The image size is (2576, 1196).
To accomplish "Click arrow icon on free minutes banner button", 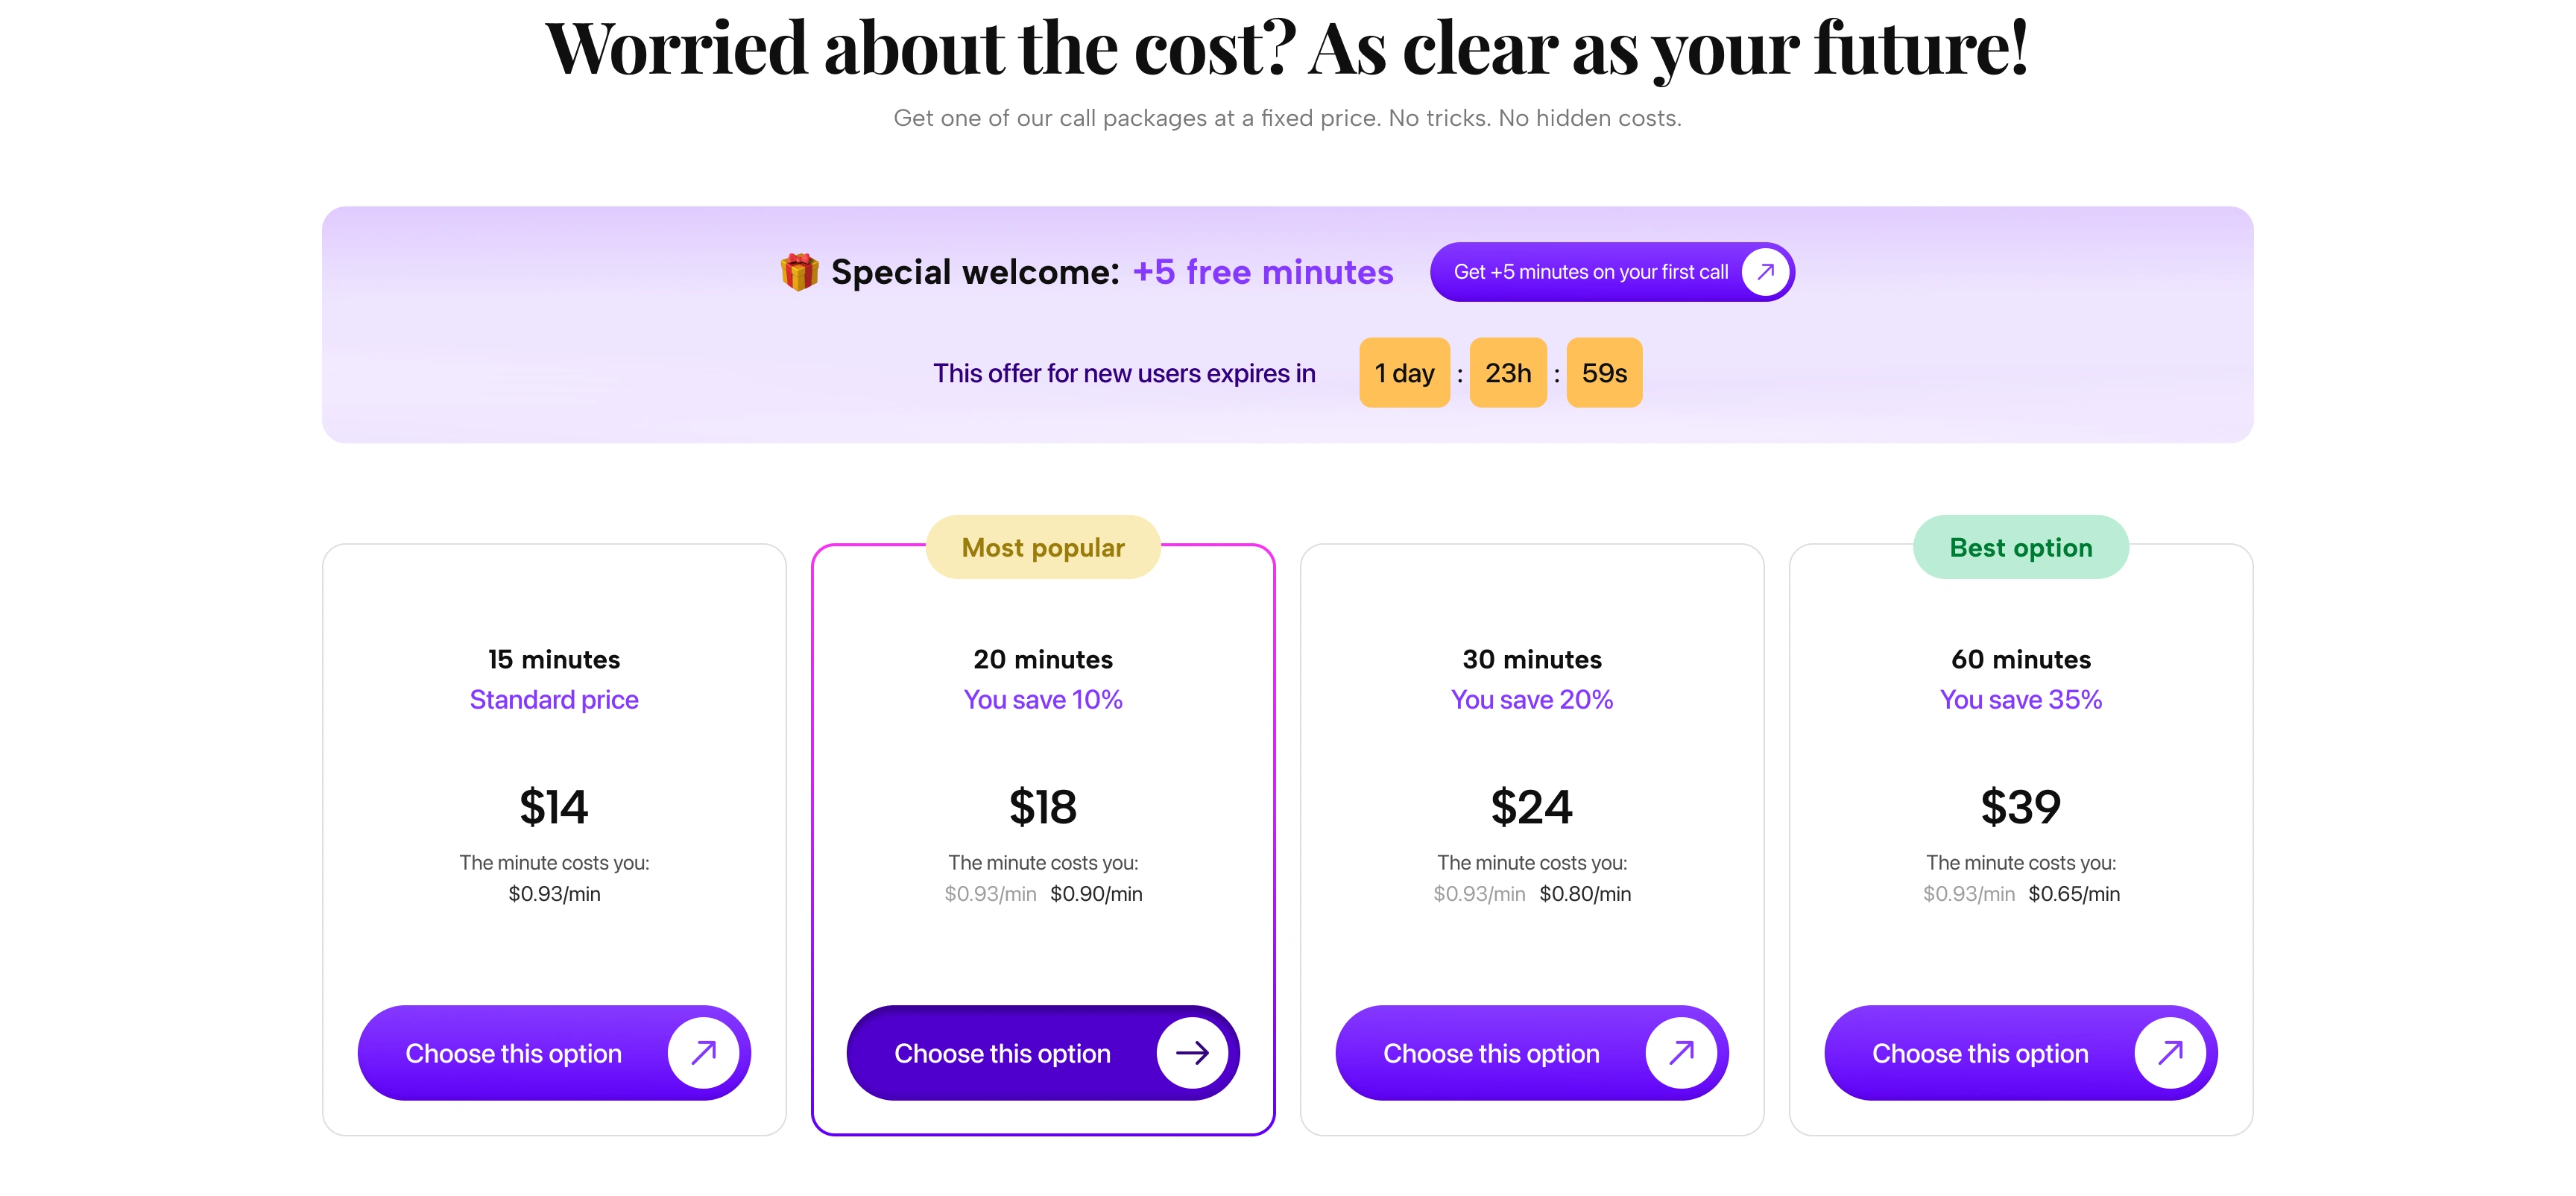I will click(1765, 271).
